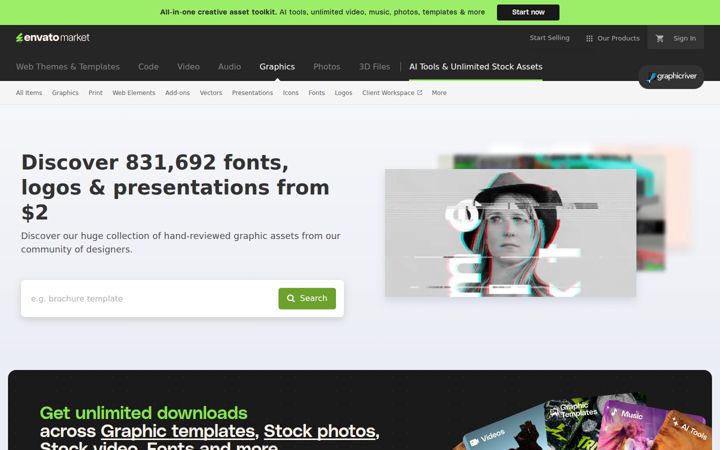Expand the More subnavigation menu

click(439, 93)
